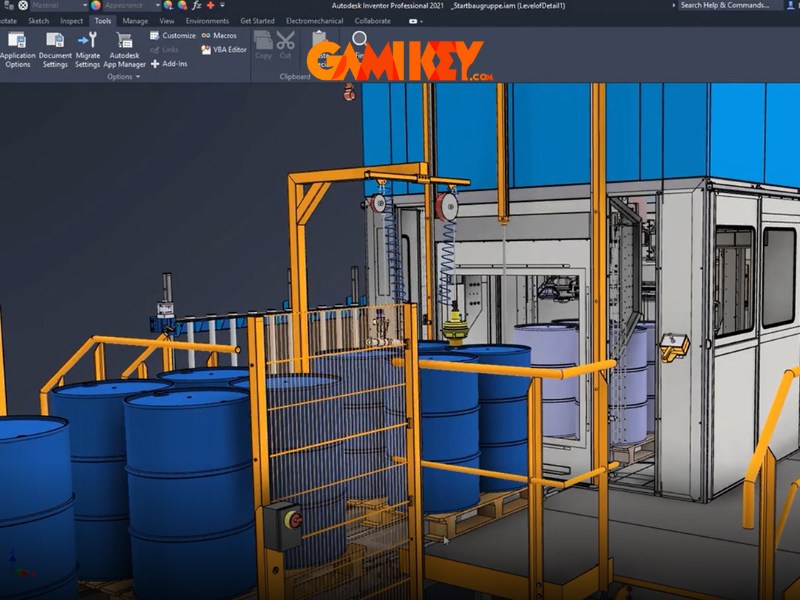
Task: Launch Migrate Settings tool
Action: tap(88, 49)
